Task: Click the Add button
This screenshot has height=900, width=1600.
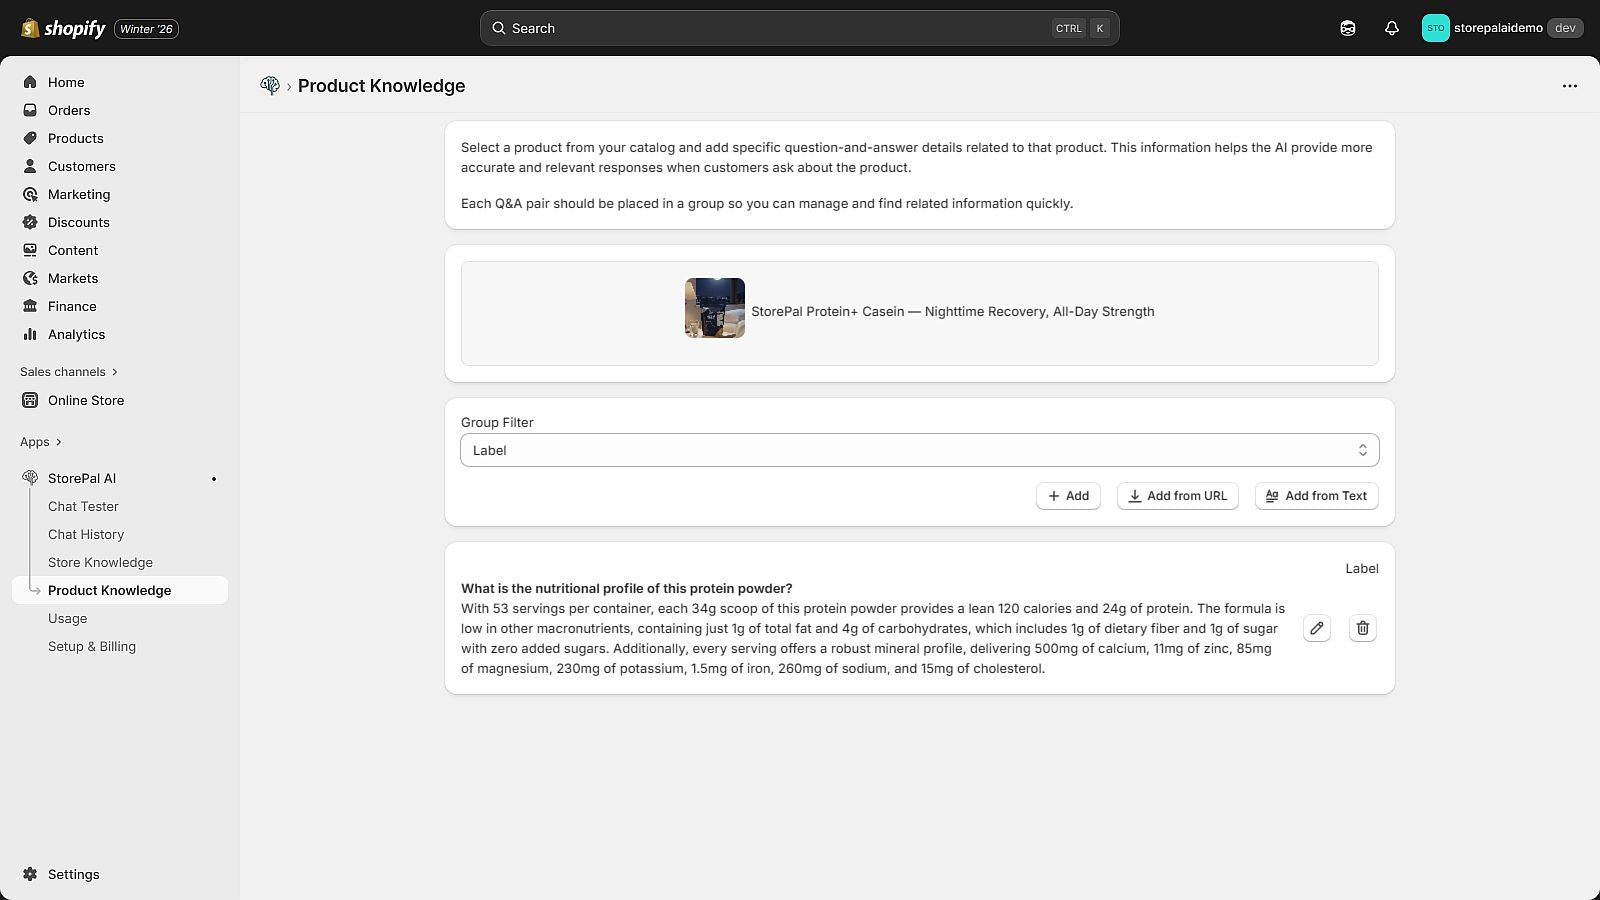Action: tap(1068, 496)
